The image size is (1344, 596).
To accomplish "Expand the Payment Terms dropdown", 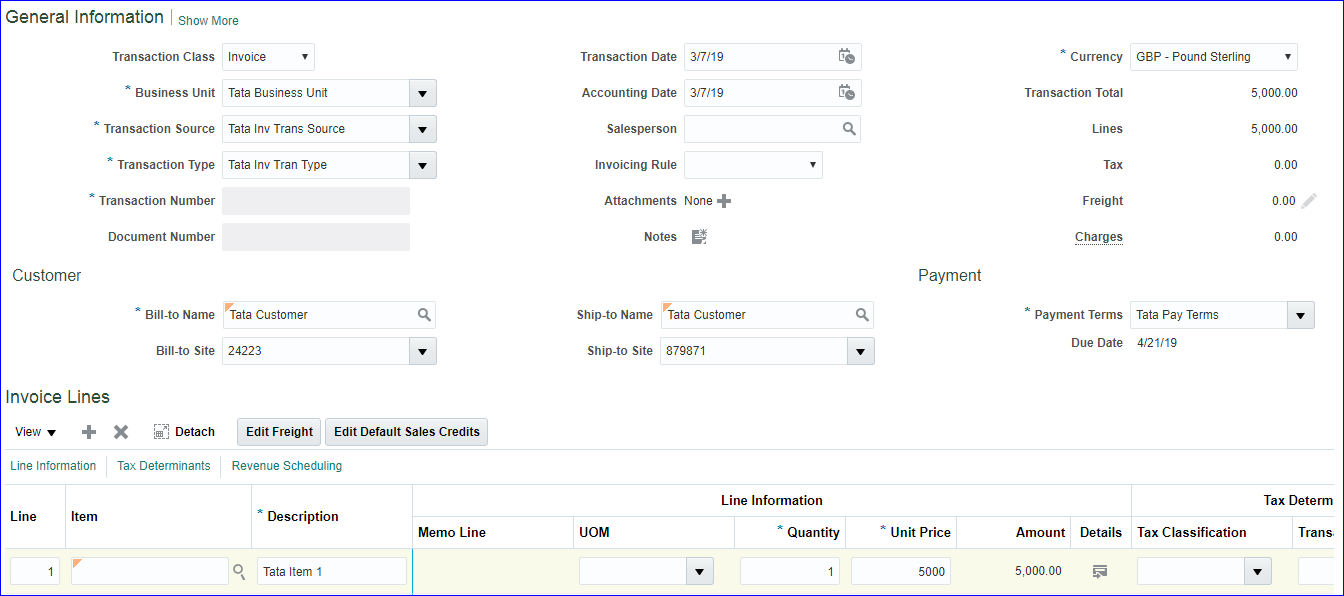I will [1300, 315].
